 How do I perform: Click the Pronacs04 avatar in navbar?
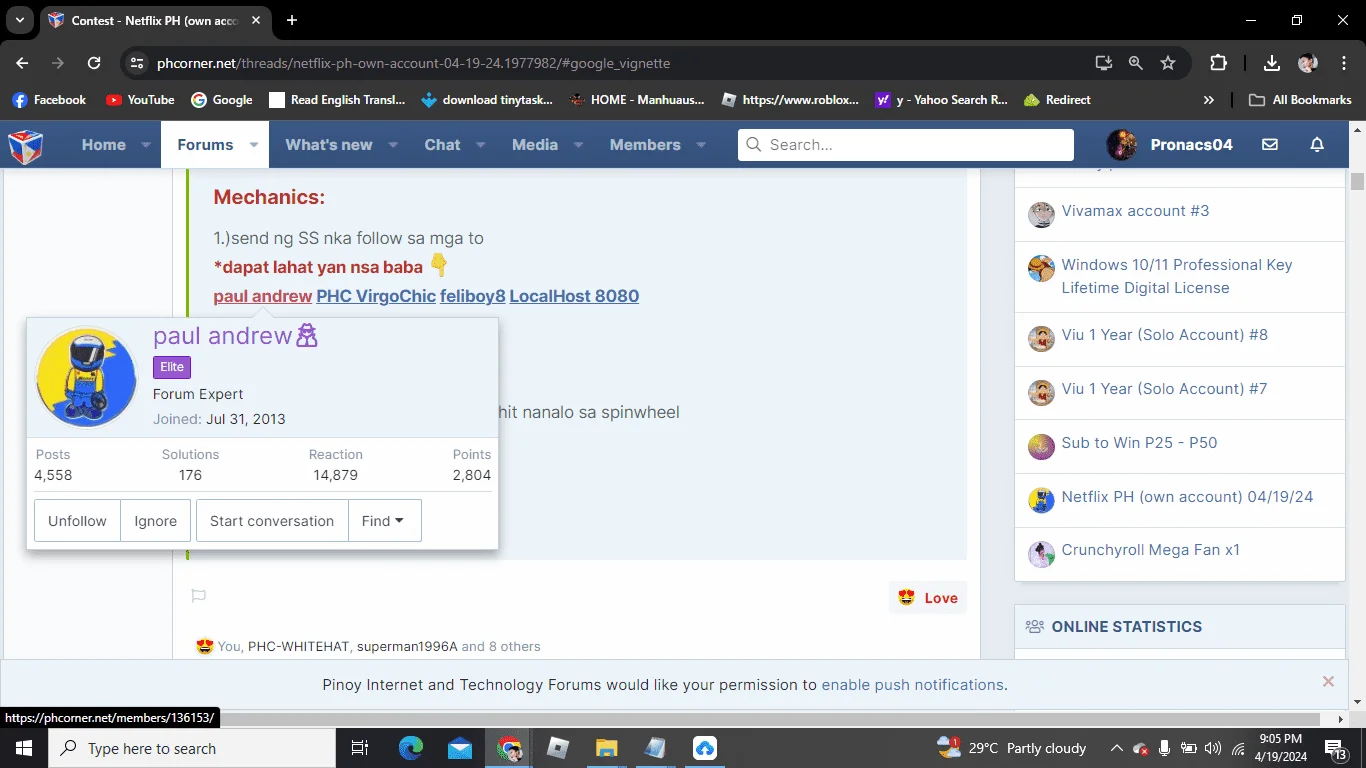1122,145
